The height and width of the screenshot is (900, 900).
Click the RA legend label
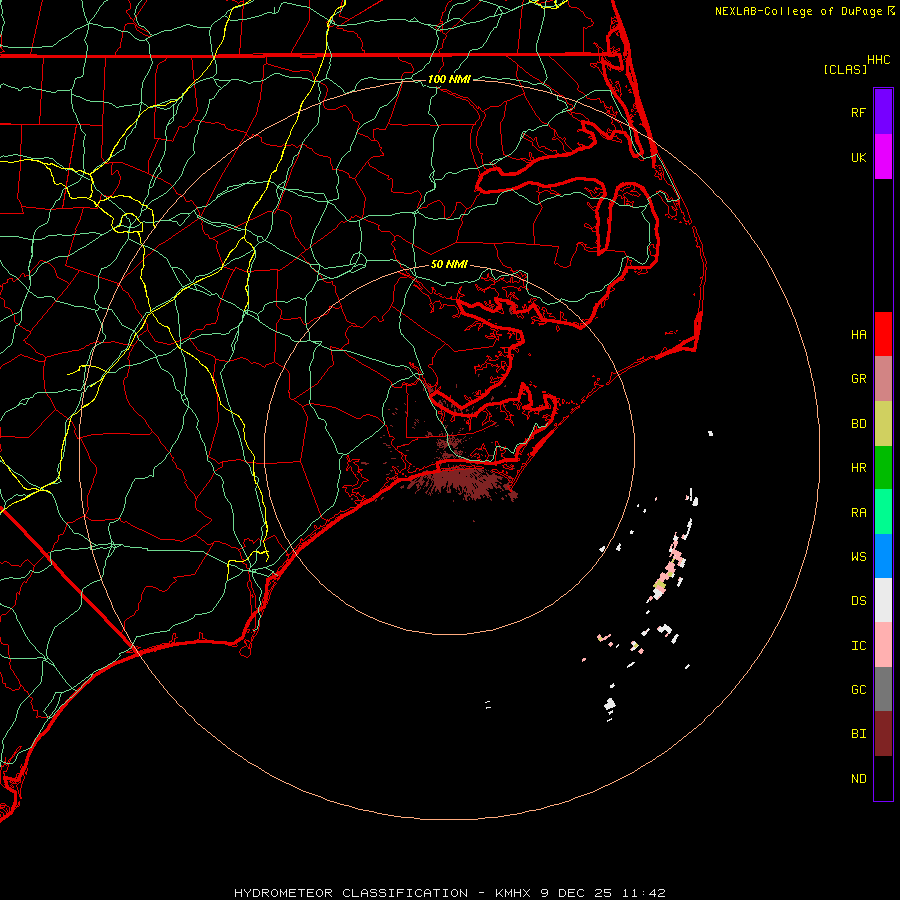[x=859, y=513]
